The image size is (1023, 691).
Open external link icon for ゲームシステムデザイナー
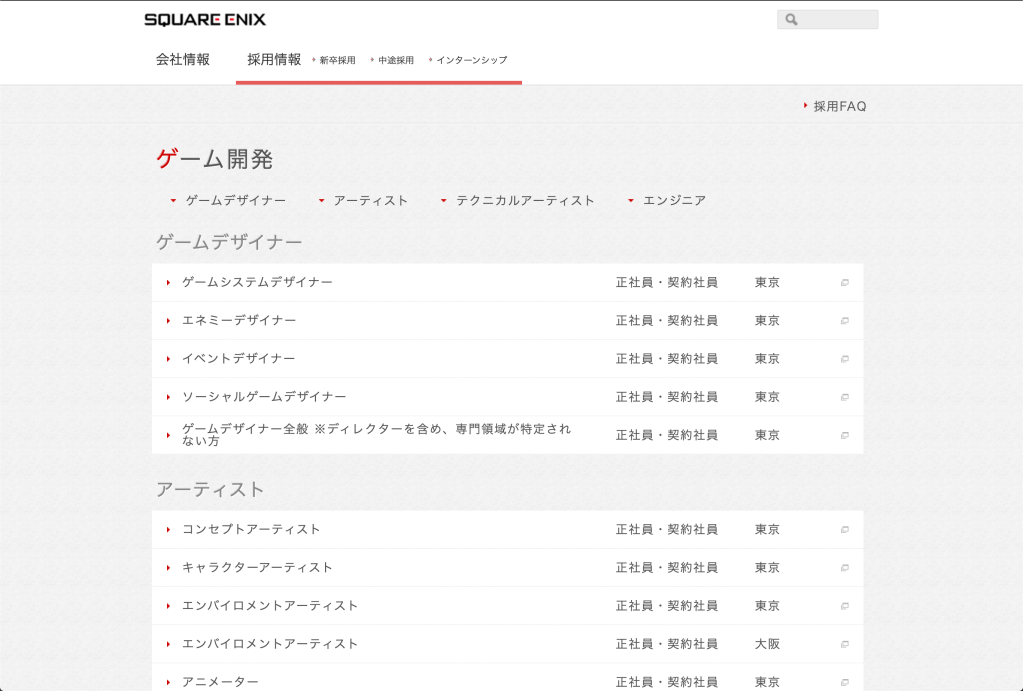845,283
